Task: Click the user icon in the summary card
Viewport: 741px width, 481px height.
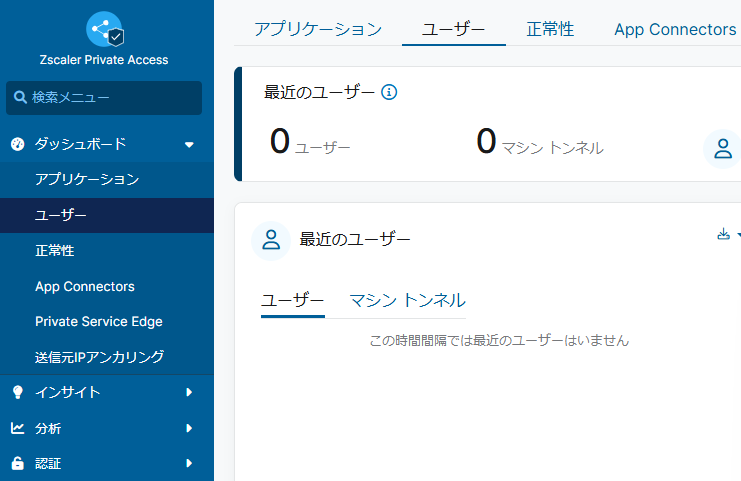Action: [722, 148]
